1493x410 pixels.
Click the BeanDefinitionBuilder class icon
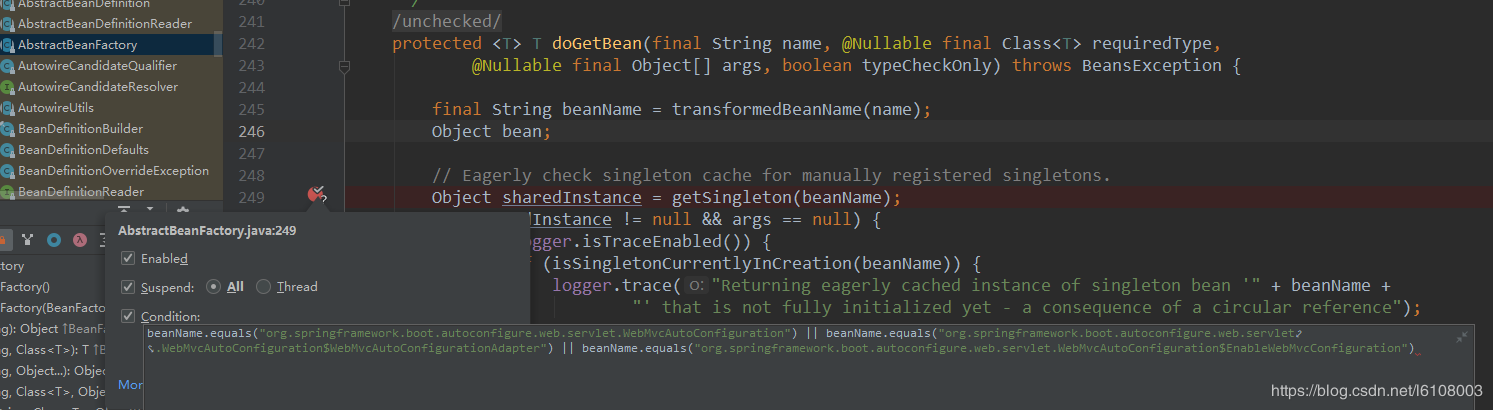(x=8, y=129)
